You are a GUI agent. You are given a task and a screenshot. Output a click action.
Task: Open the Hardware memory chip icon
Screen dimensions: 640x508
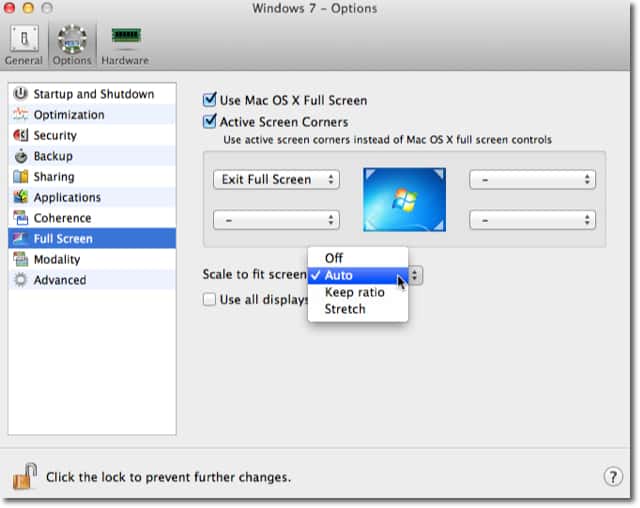(126, 36)
